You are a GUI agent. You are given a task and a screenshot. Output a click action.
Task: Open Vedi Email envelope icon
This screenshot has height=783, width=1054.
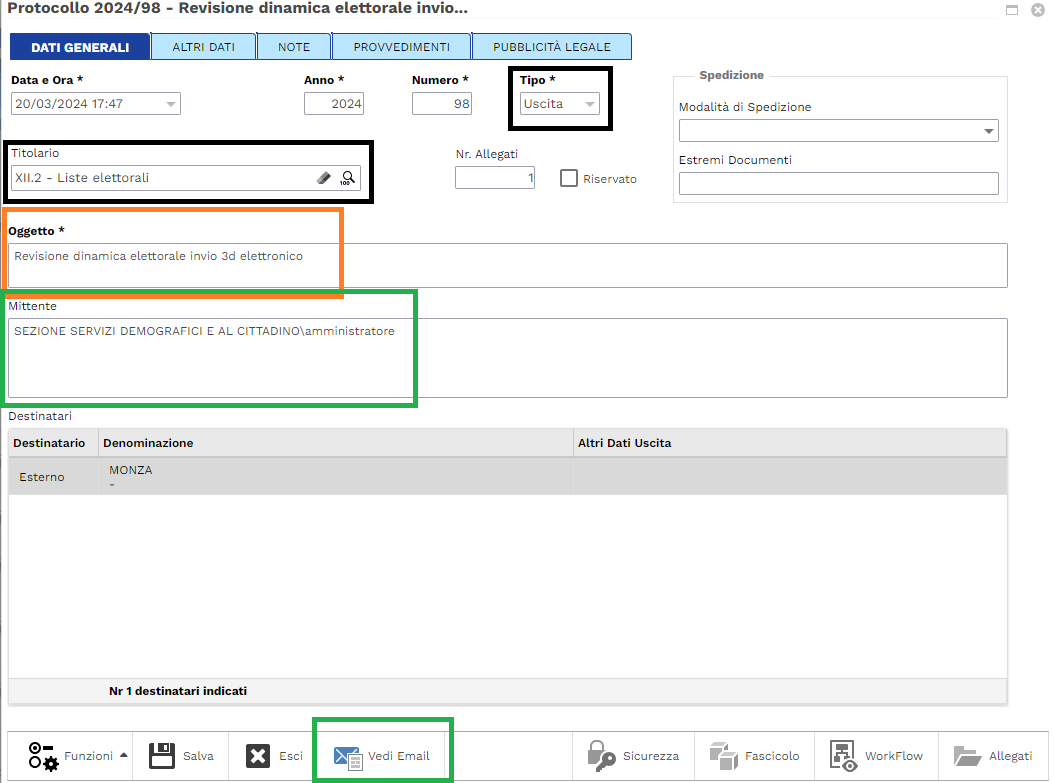(348, 756)
